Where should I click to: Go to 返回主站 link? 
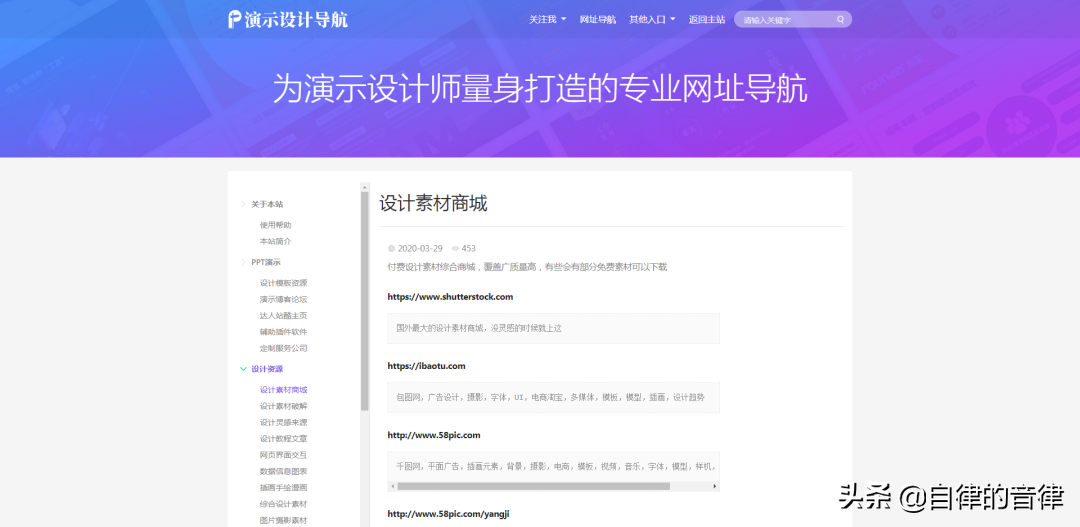coord(707,19)
